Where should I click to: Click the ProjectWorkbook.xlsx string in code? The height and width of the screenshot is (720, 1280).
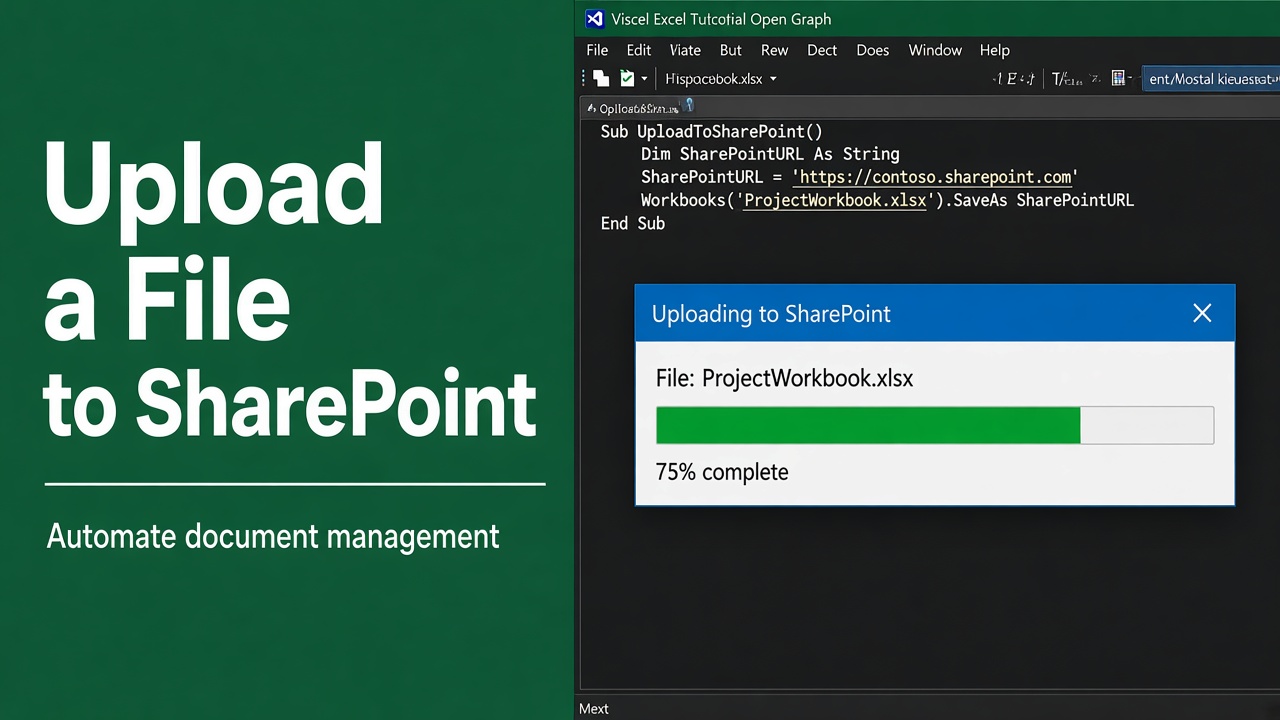pos(835,200)
